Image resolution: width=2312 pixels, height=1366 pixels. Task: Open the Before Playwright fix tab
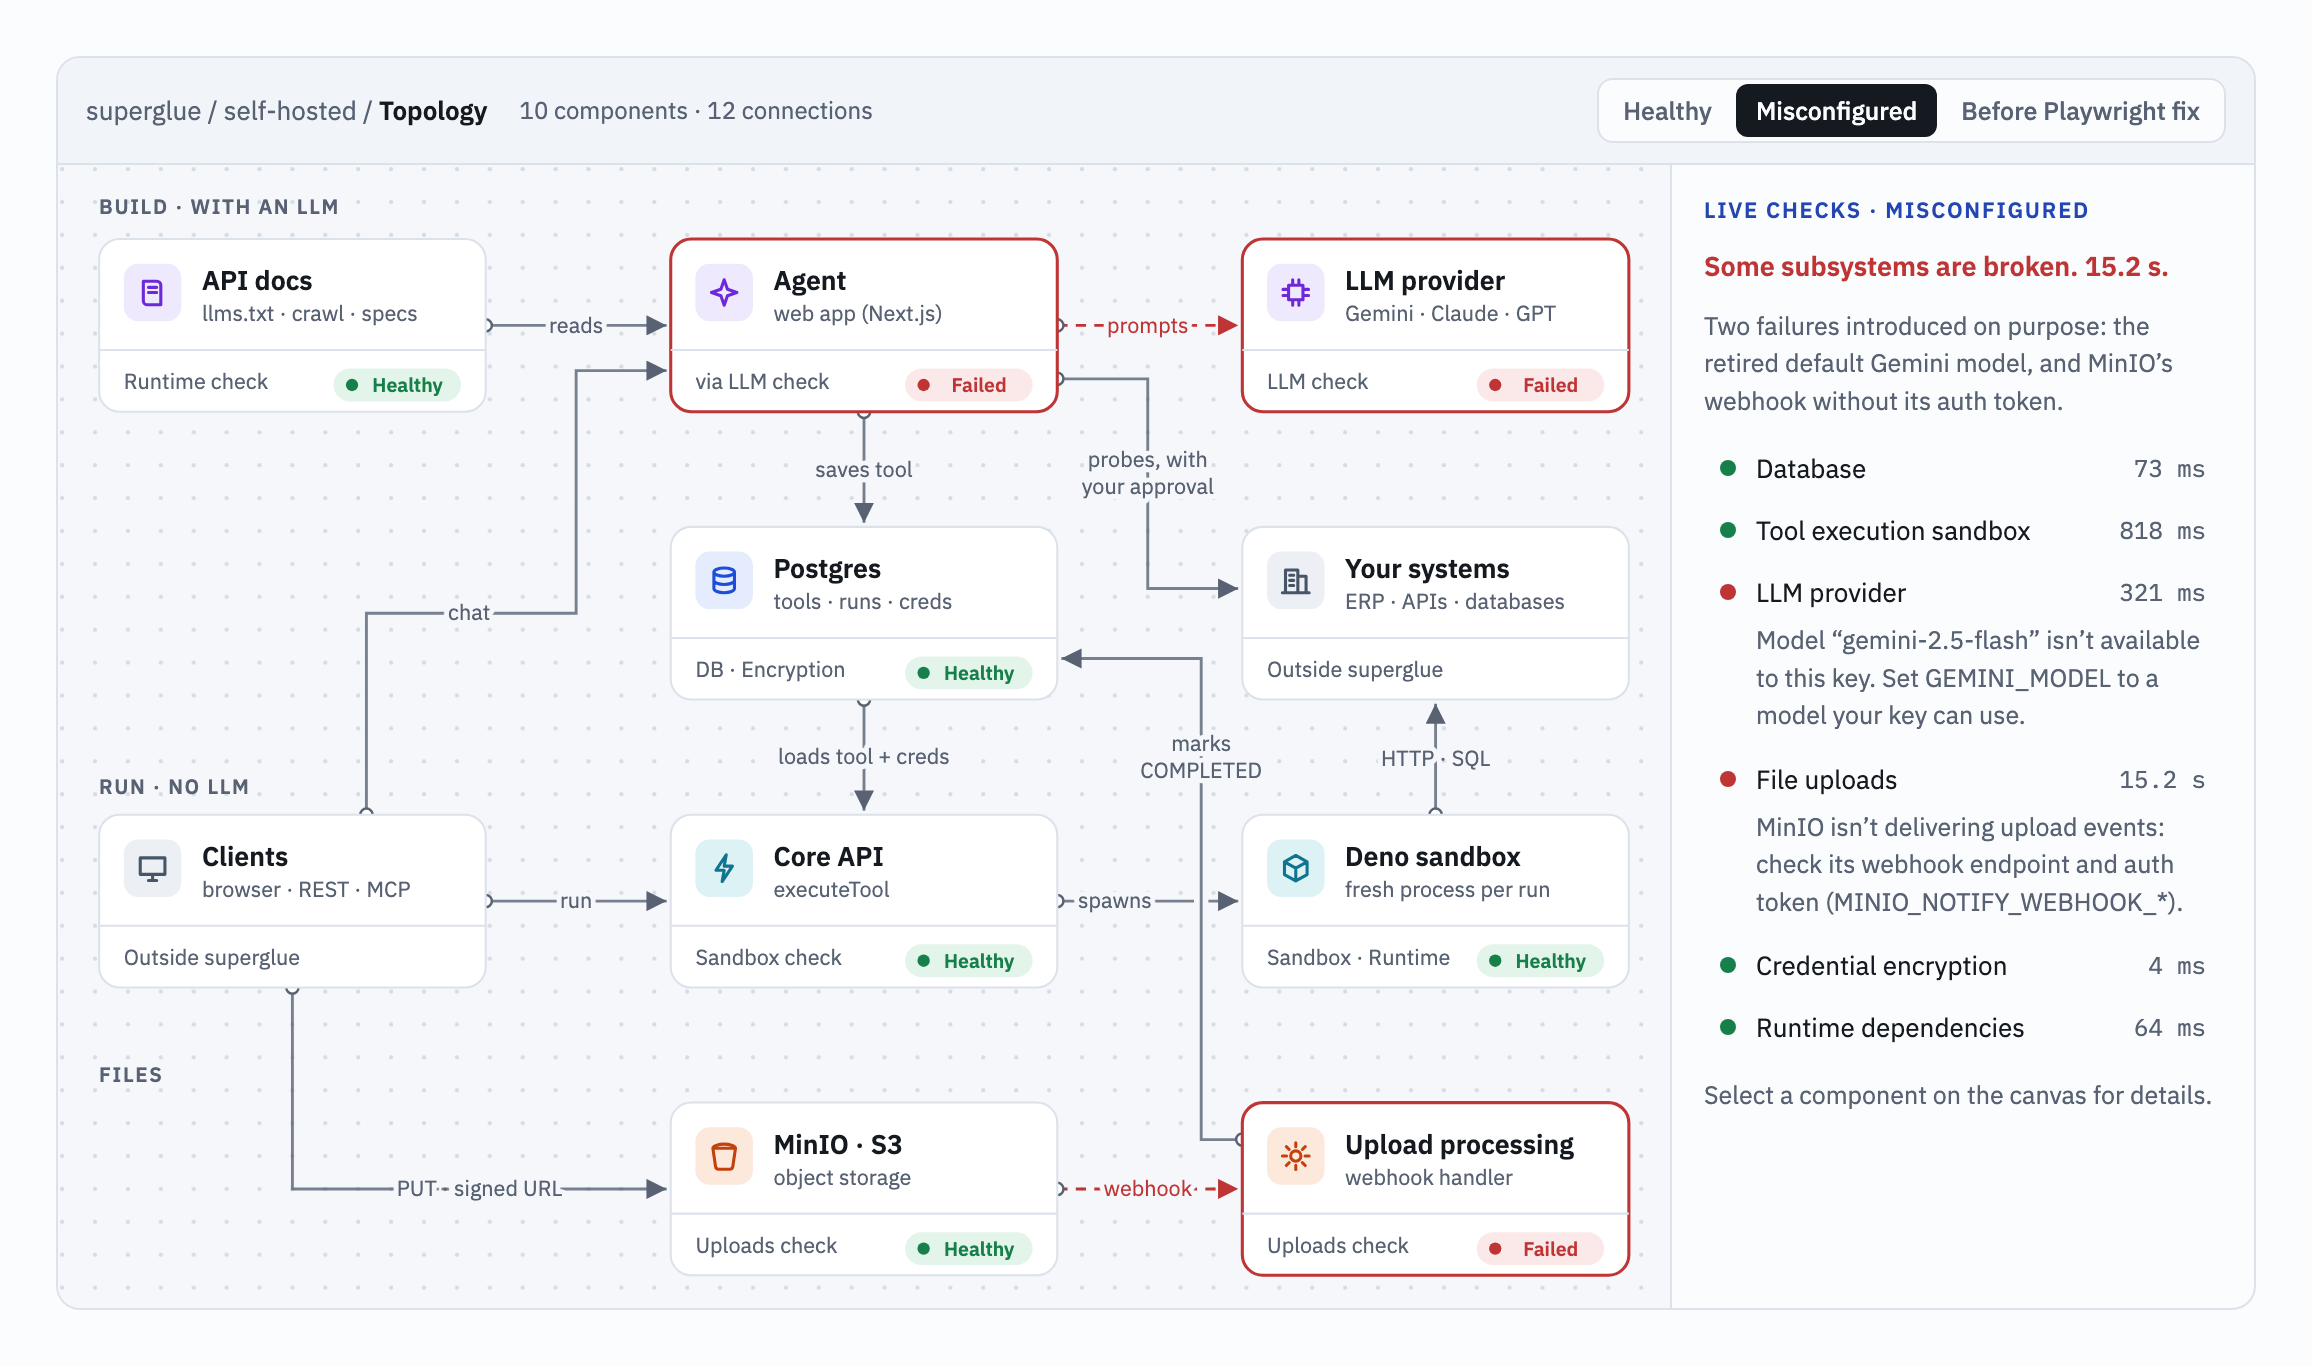[x=2080, y=111]
